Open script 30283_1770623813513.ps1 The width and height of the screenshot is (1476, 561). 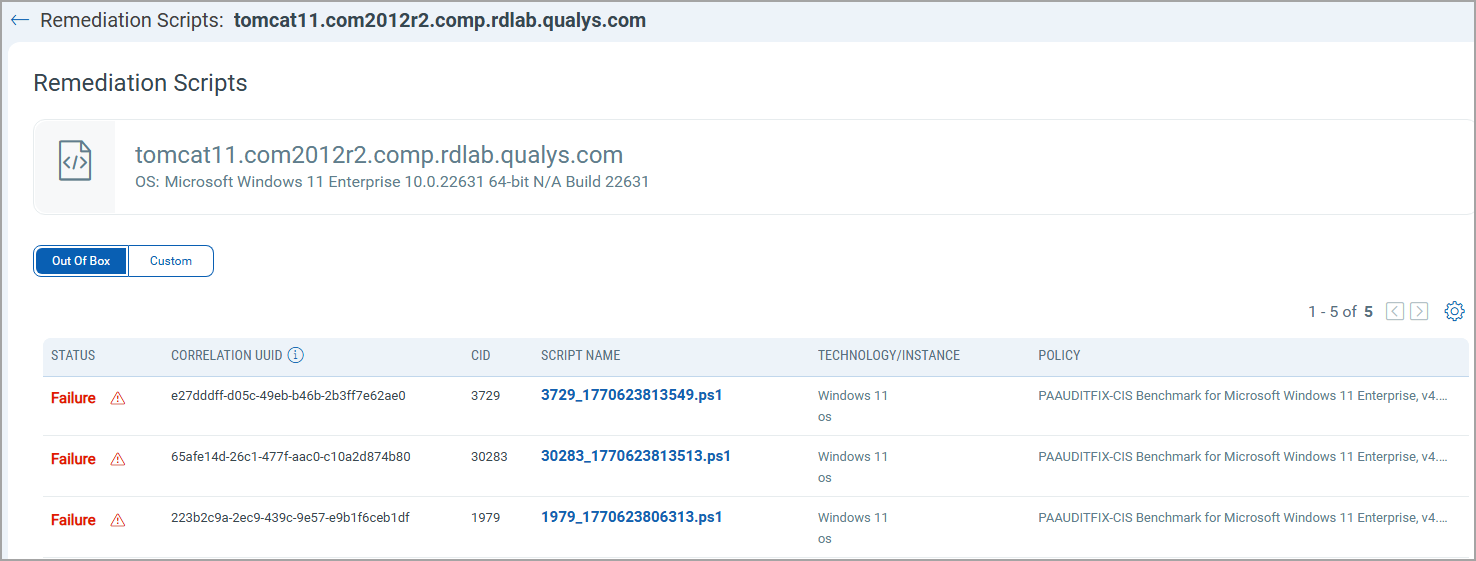tap(636, 456)
